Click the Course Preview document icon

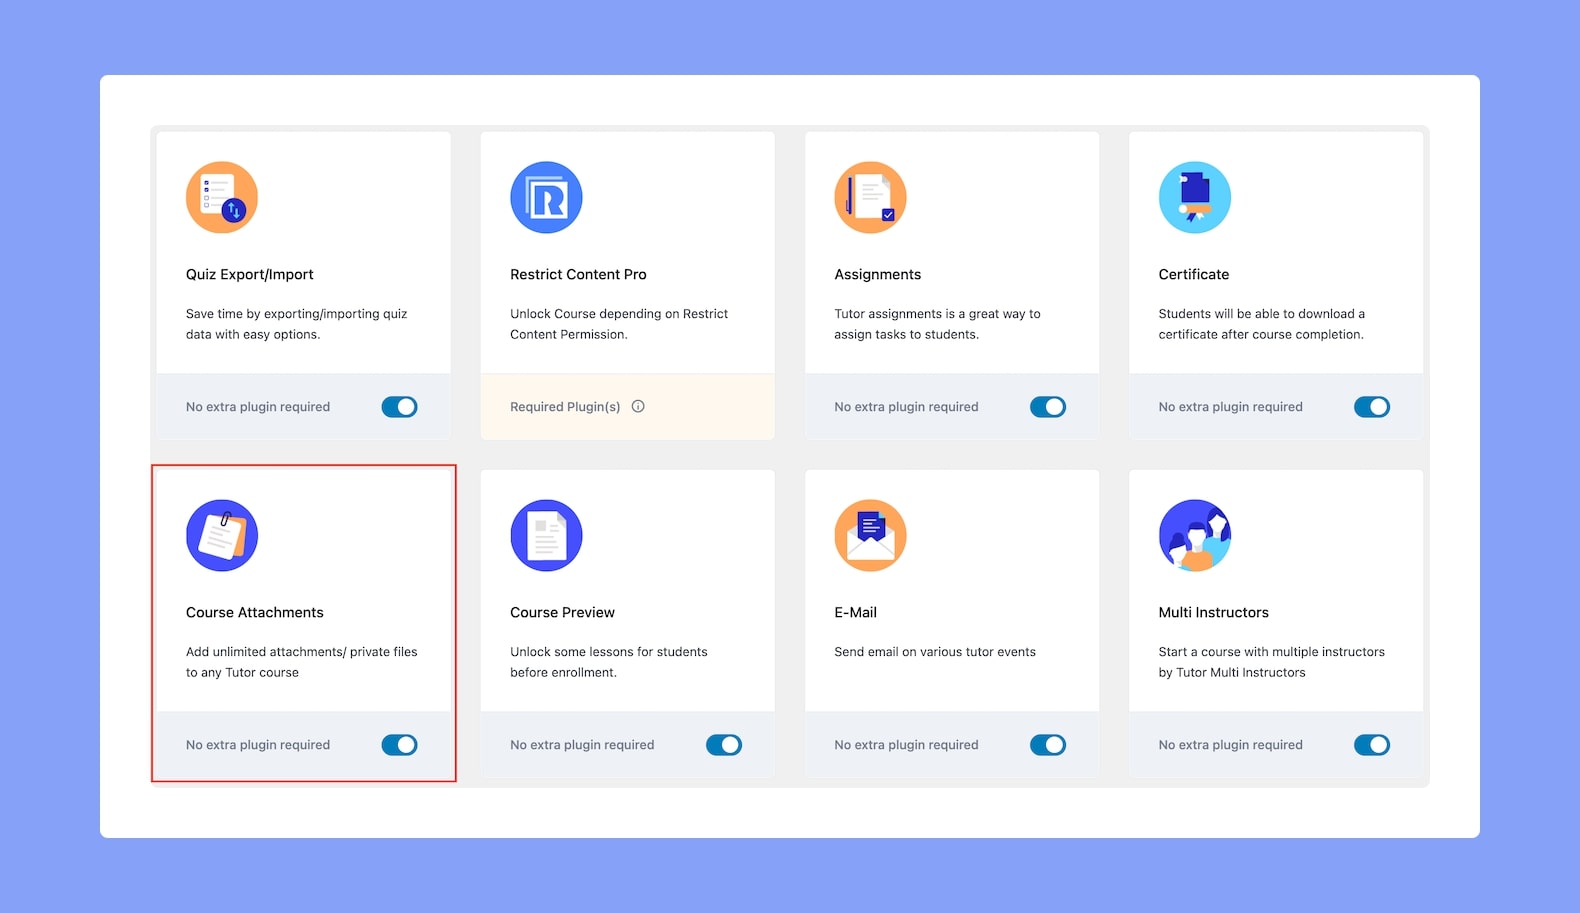[x=546, y=535]
